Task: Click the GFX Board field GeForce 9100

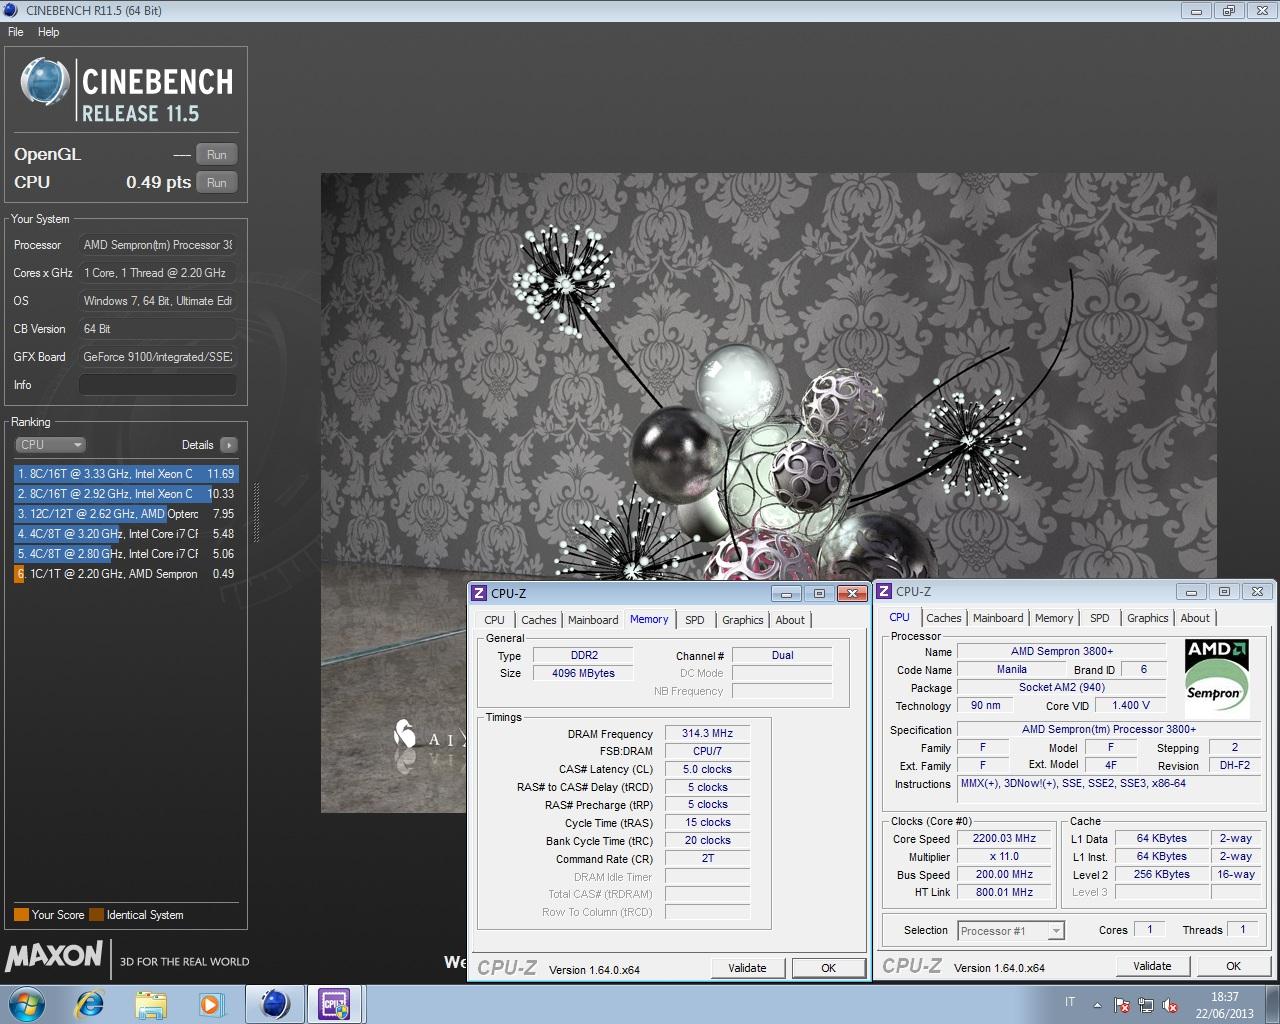Action: click(x=158, y=357)
